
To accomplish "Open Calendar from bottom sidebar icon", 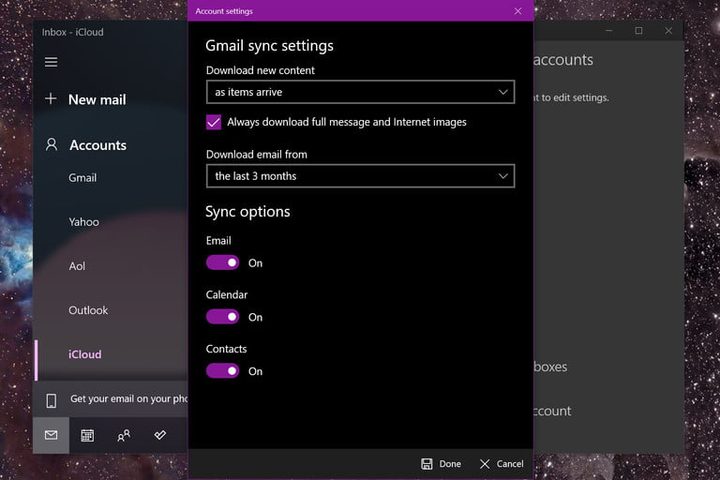I will pos(87,435).
